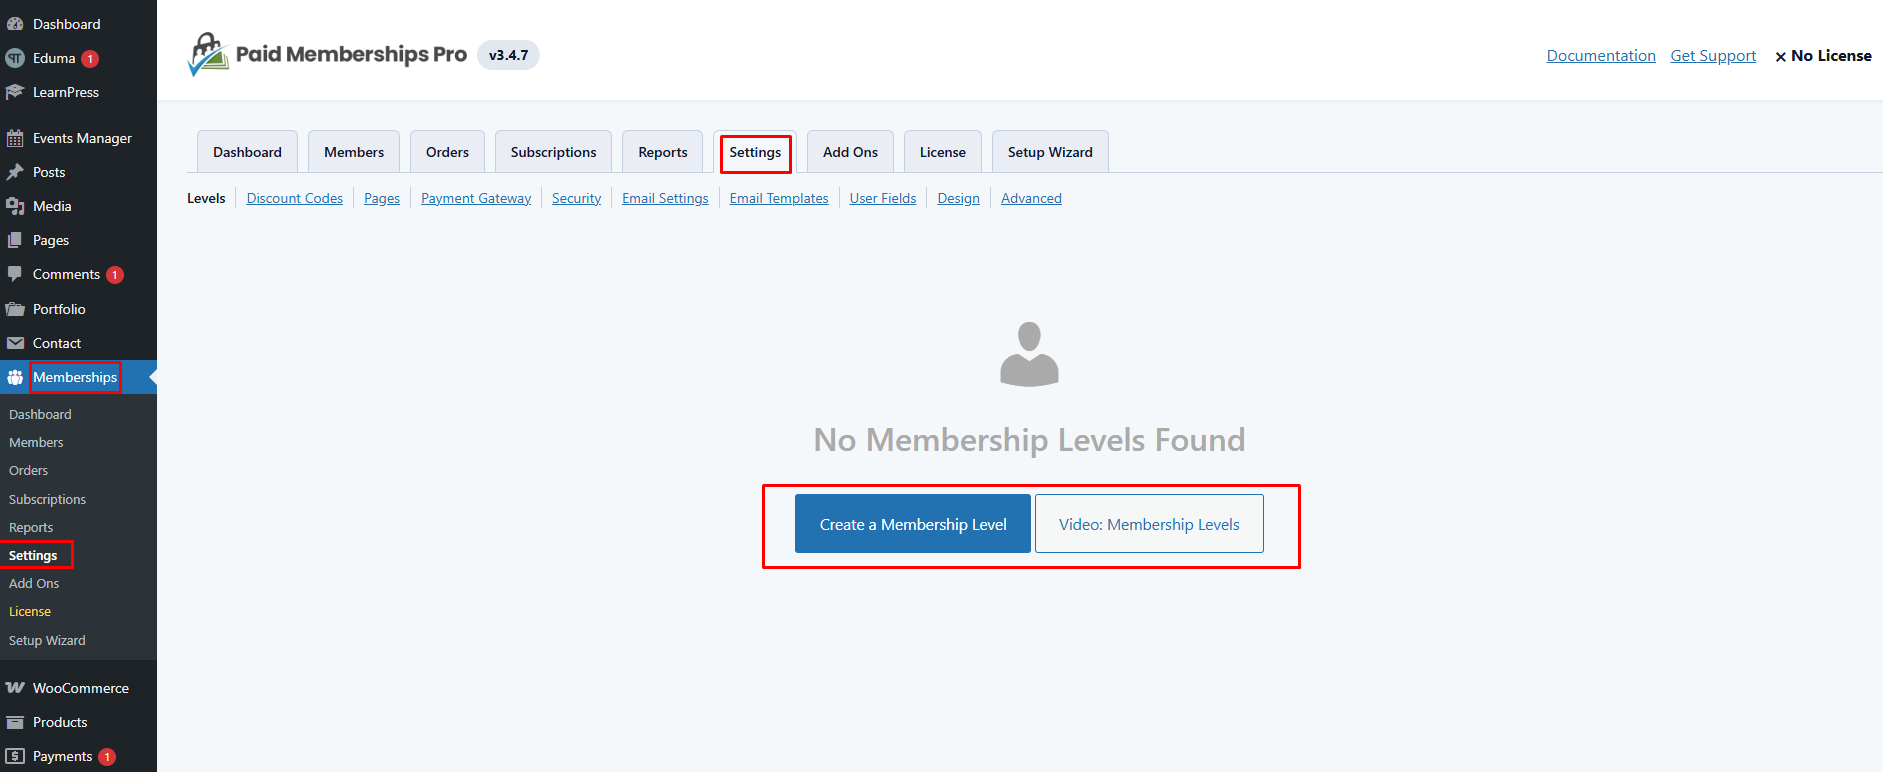Screen dimensions: 1883x772
Task: Open Orders in Memberships submenu
Action: click(28, 470)
